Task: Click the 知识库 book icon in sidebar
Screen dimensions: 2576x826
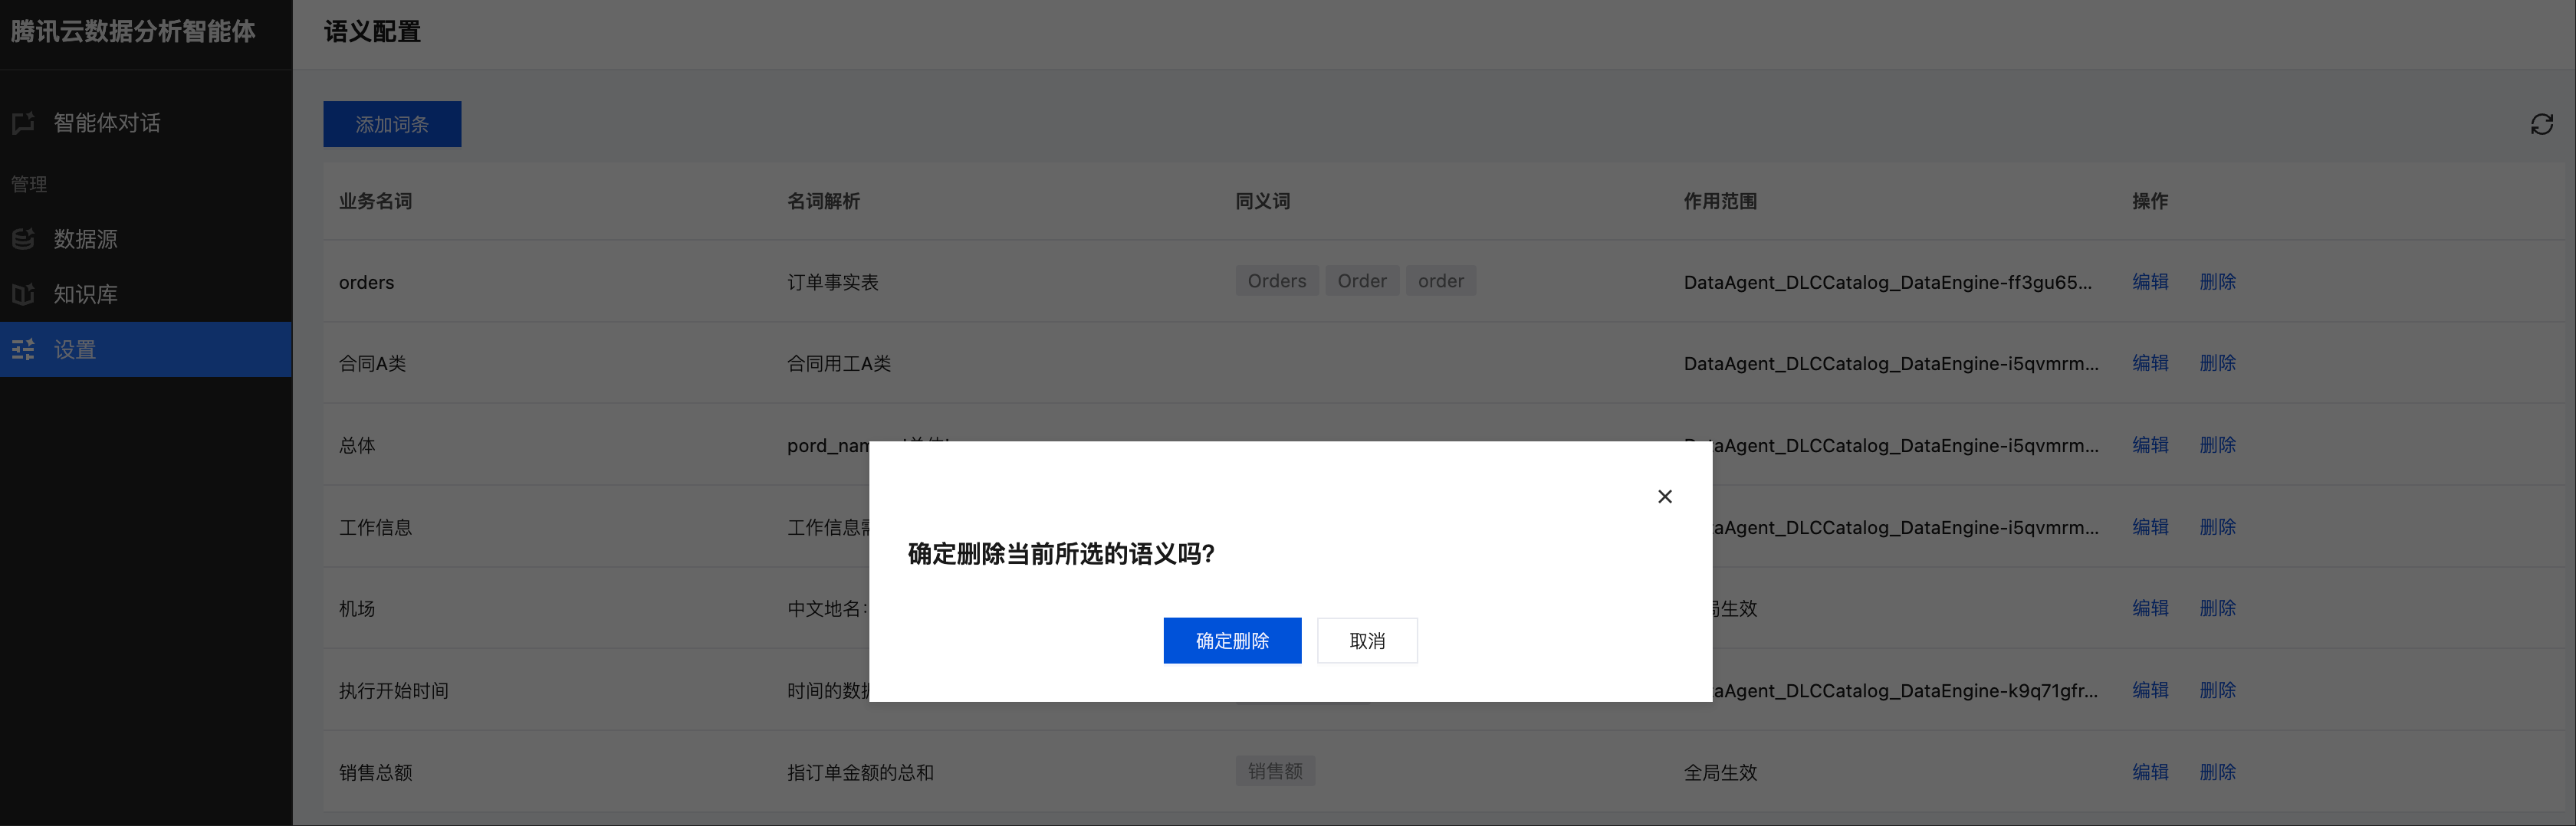Action: coord(23,294)
